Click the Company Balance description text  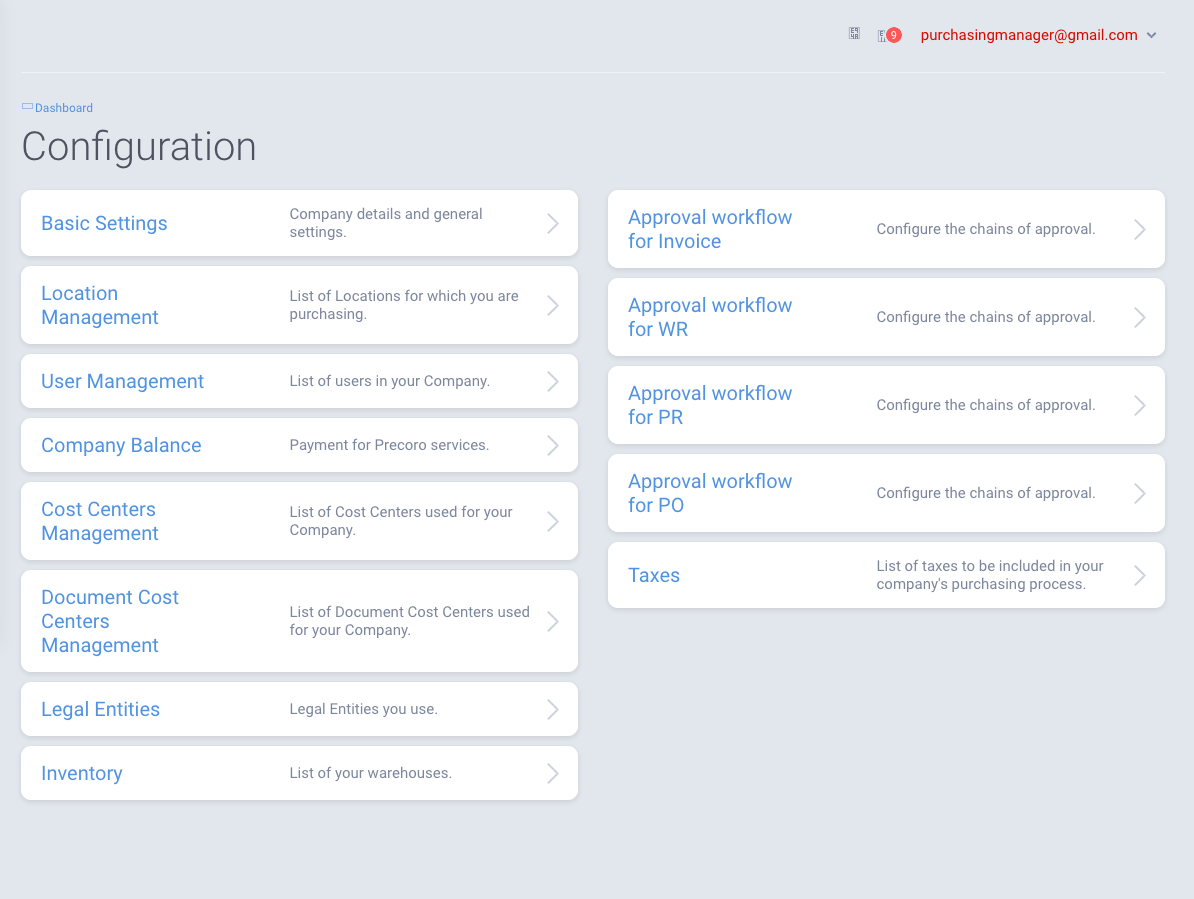pyautogui.click(x=389, y=445)
